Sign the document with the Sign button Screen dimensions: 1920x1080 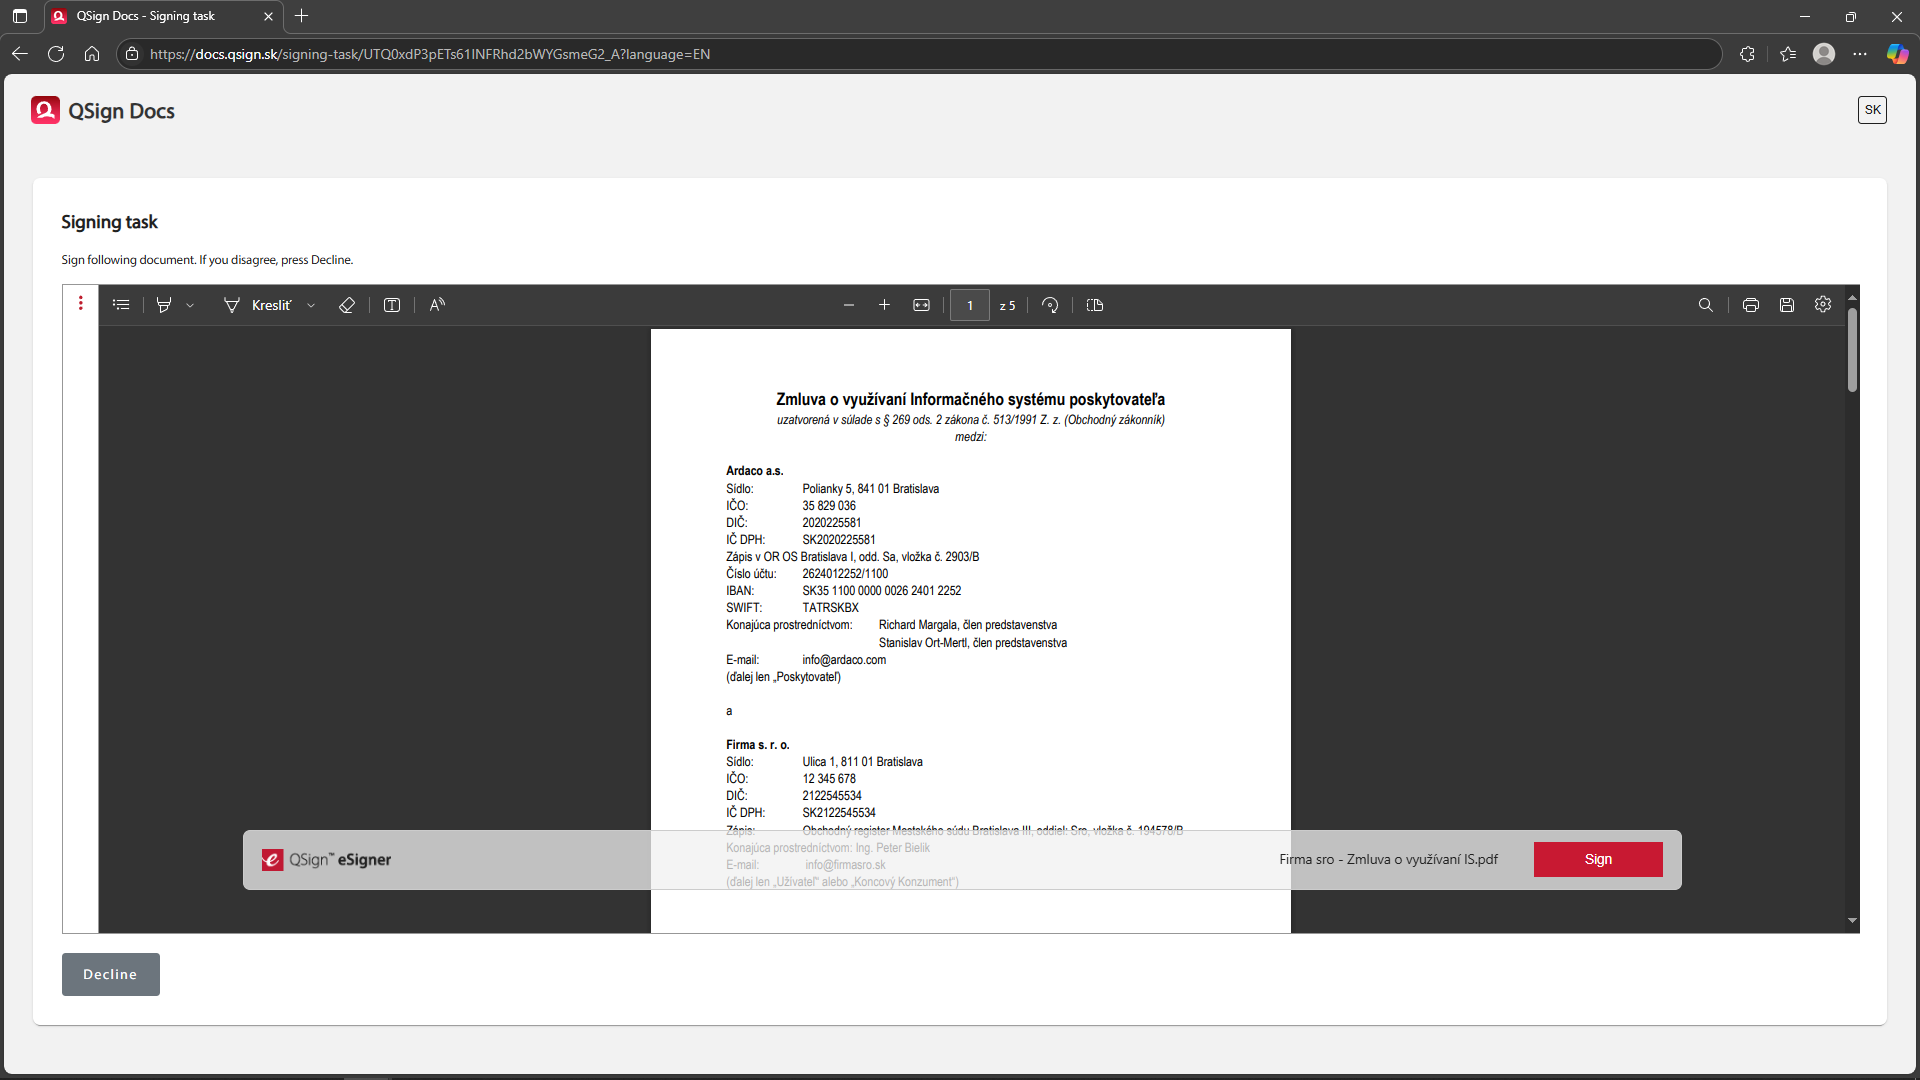click(x=1598, y=859)
